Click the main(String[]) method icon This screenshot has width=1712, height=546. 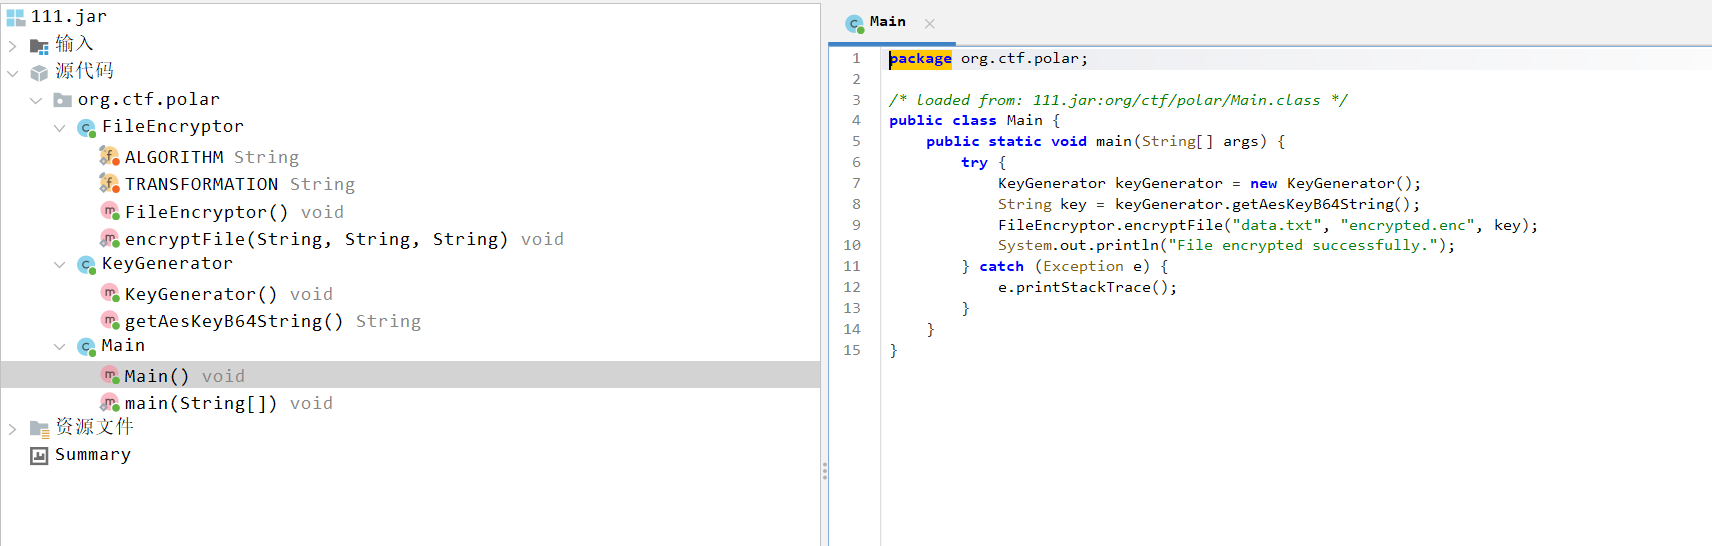click(110, 402)
